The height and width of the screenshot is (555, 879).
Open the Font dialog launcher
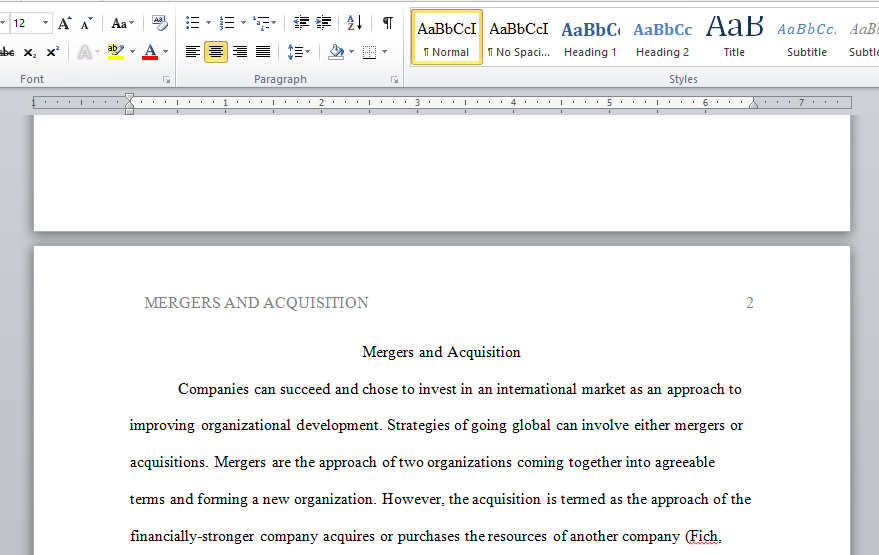(x=166, y=80)
